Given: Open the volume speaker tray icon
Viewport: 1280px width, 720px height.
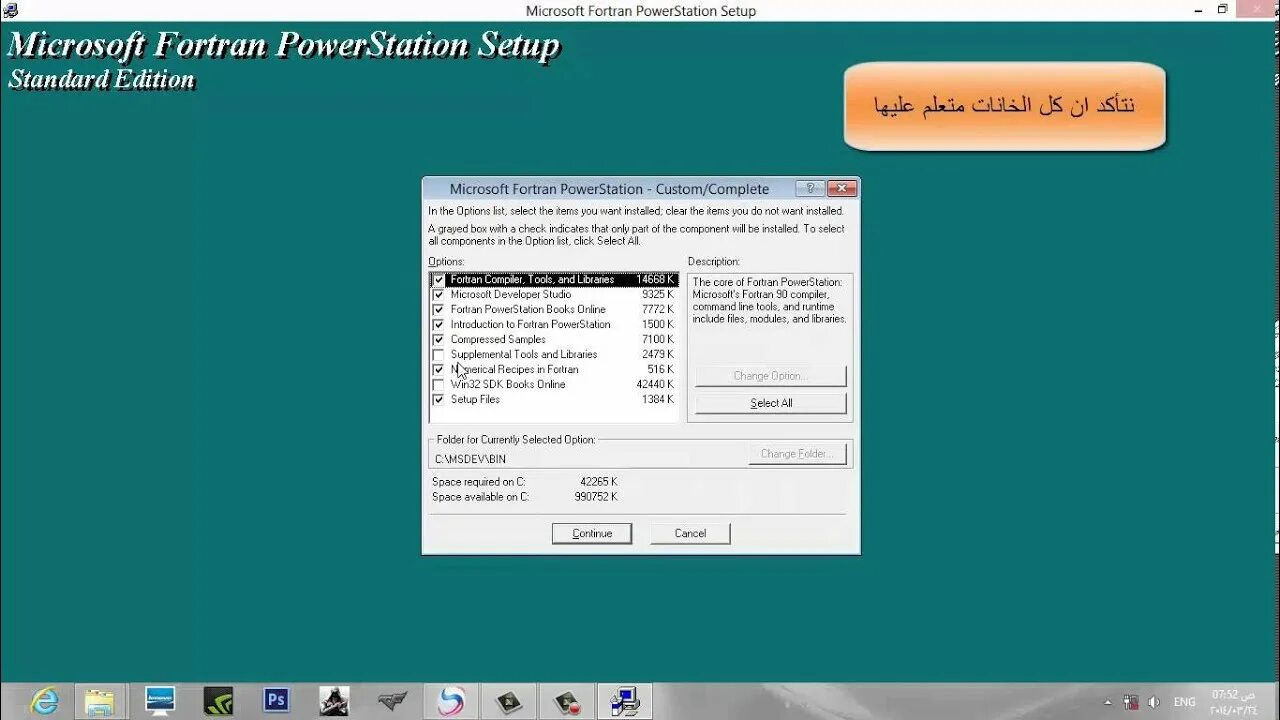Looking at the screenshot, I should point(1154,702).
